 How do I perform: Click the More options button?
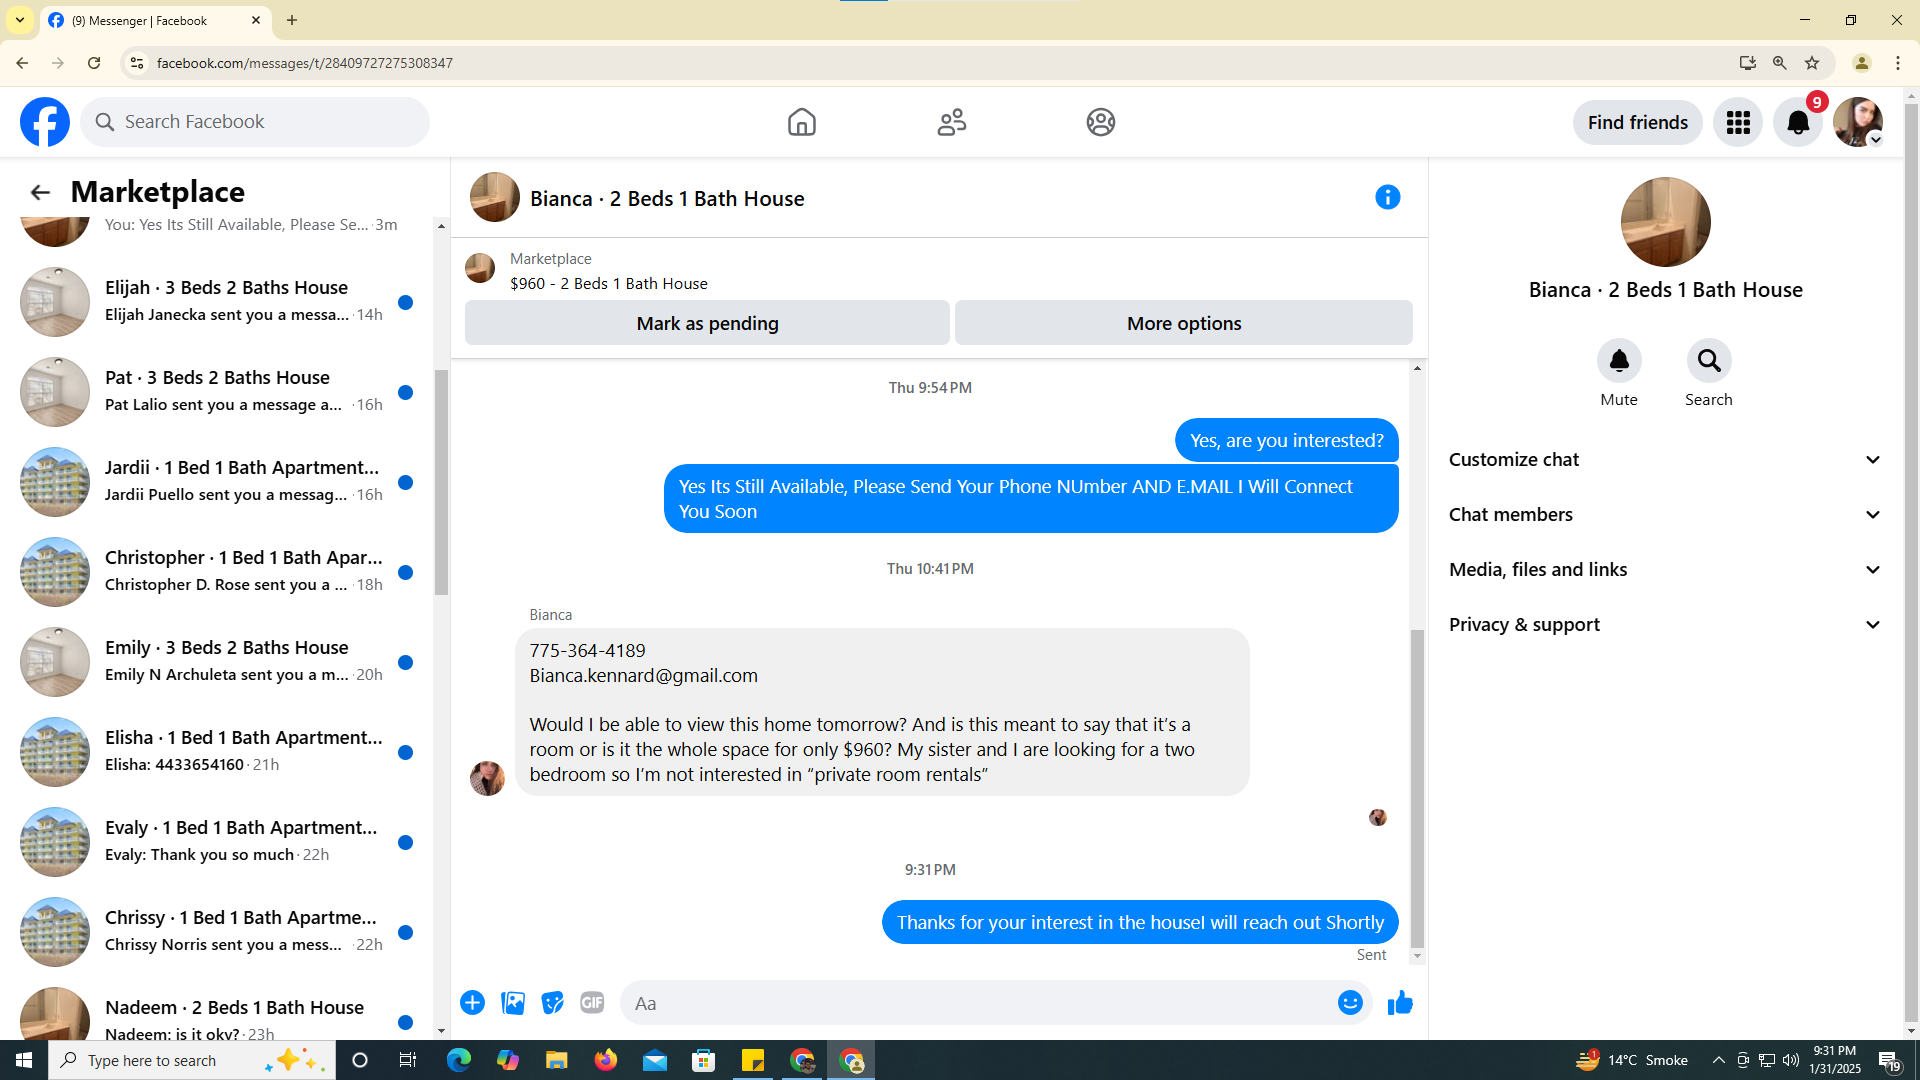point(1184,323)
